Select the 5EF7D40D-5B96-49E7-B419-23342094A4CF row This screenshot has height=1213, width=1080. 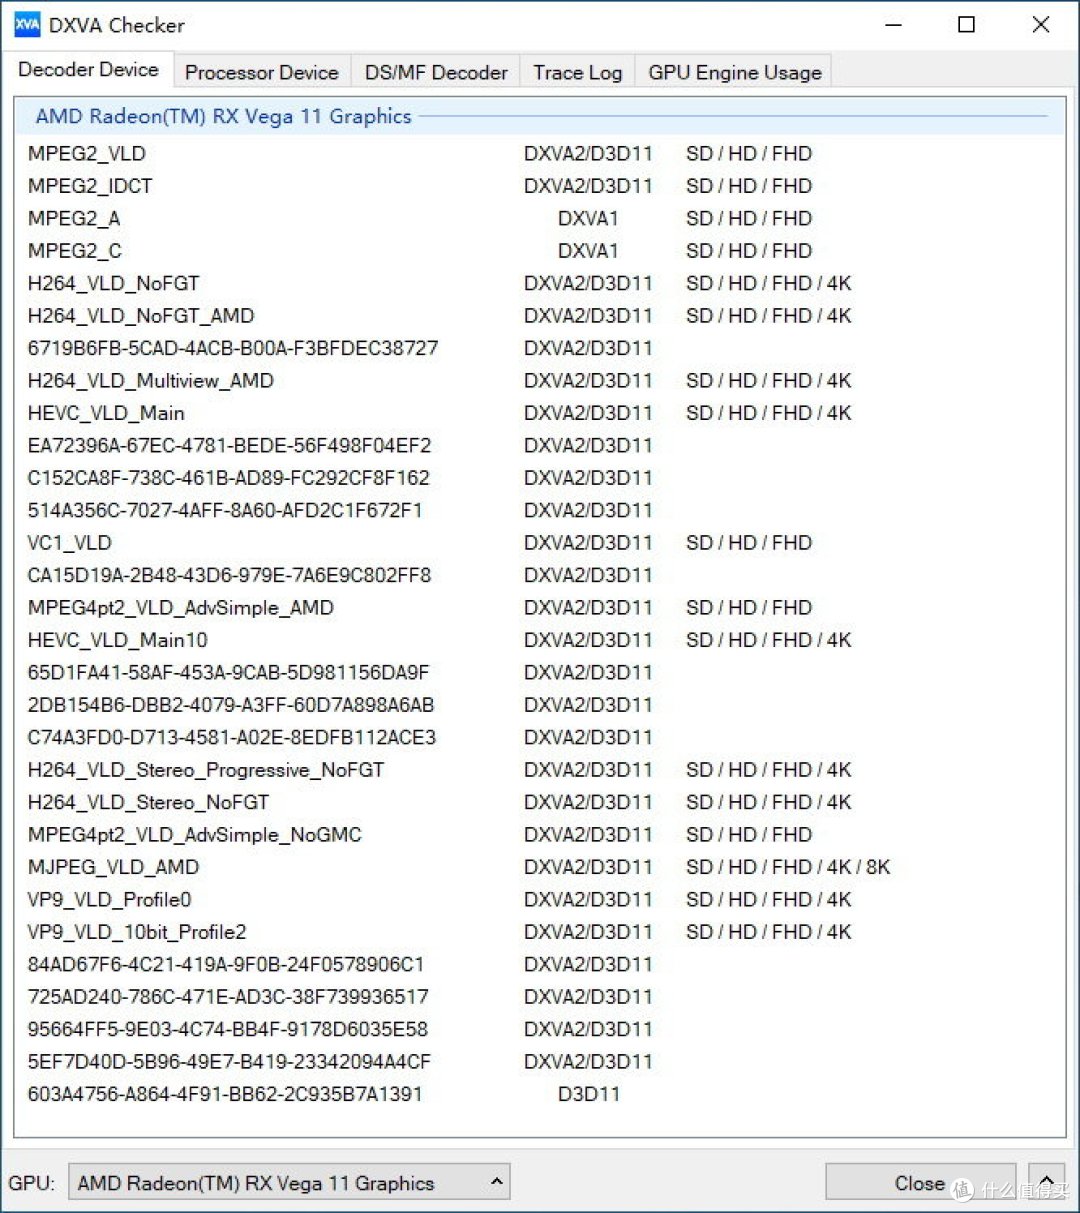click(540, 1062)
